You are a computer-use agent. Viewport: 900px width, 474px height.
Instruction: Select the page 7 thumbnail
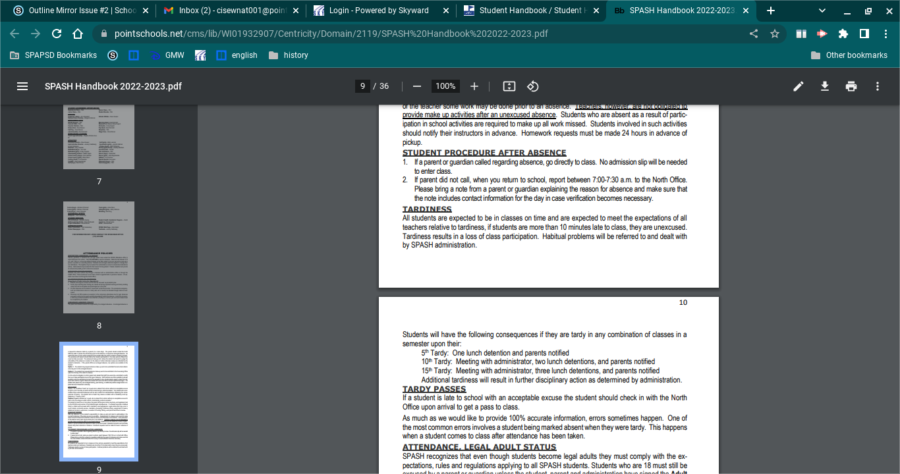[x=99, y=137]
